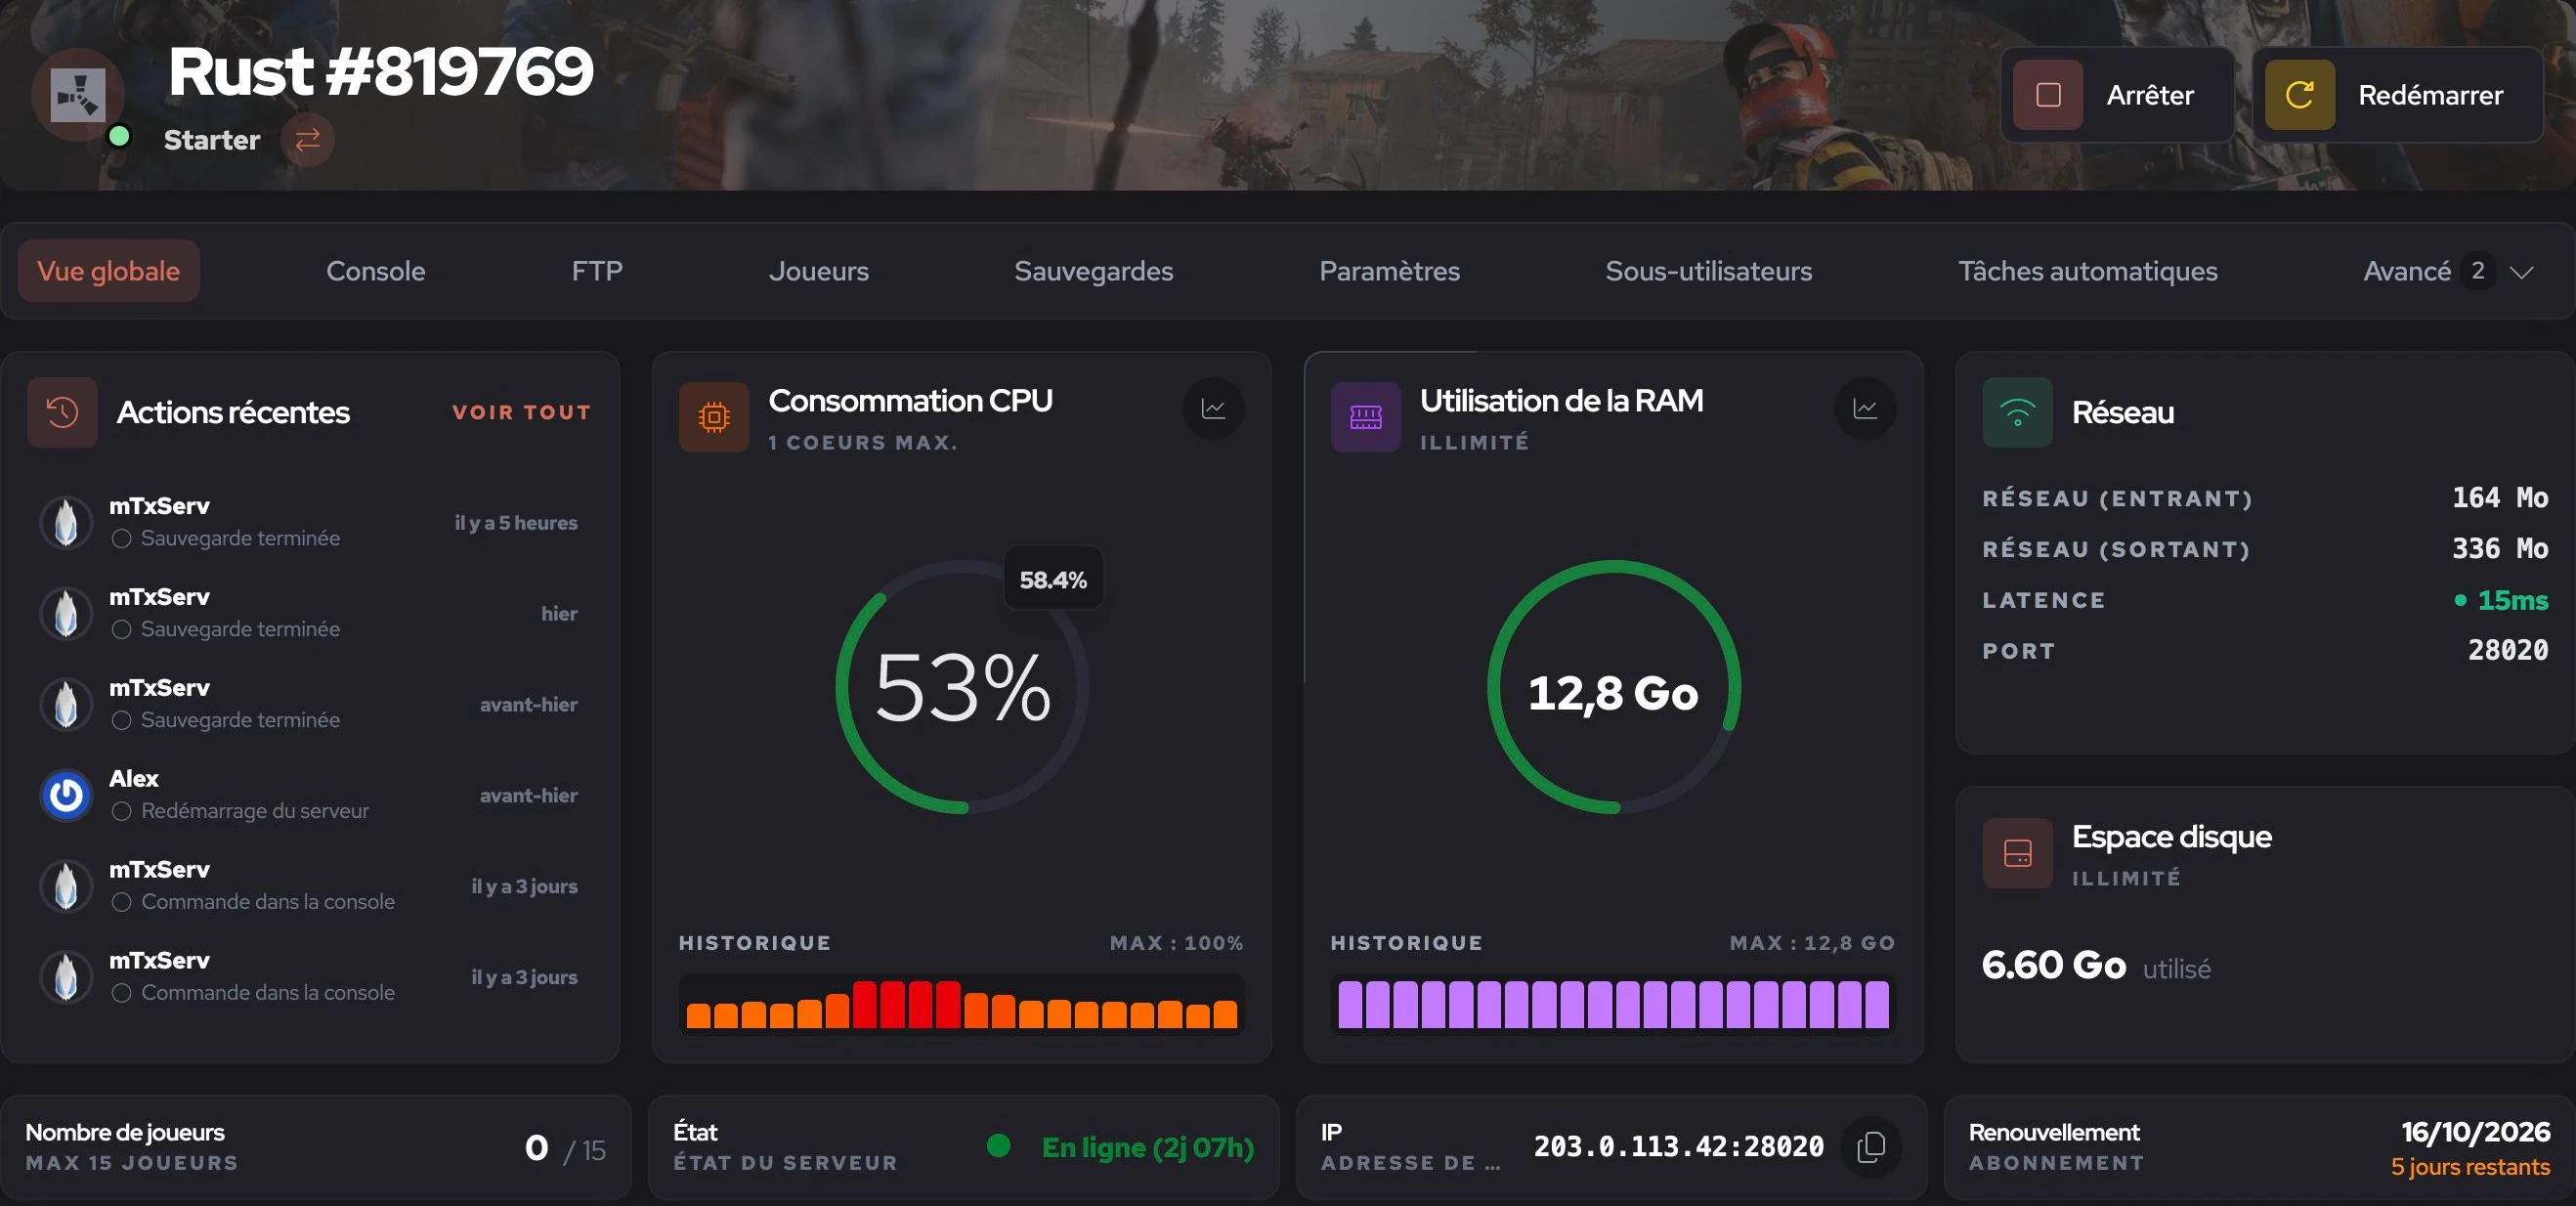Click the Actions récentes history icon
The image size is (2576, 1206).
(62, 412)
